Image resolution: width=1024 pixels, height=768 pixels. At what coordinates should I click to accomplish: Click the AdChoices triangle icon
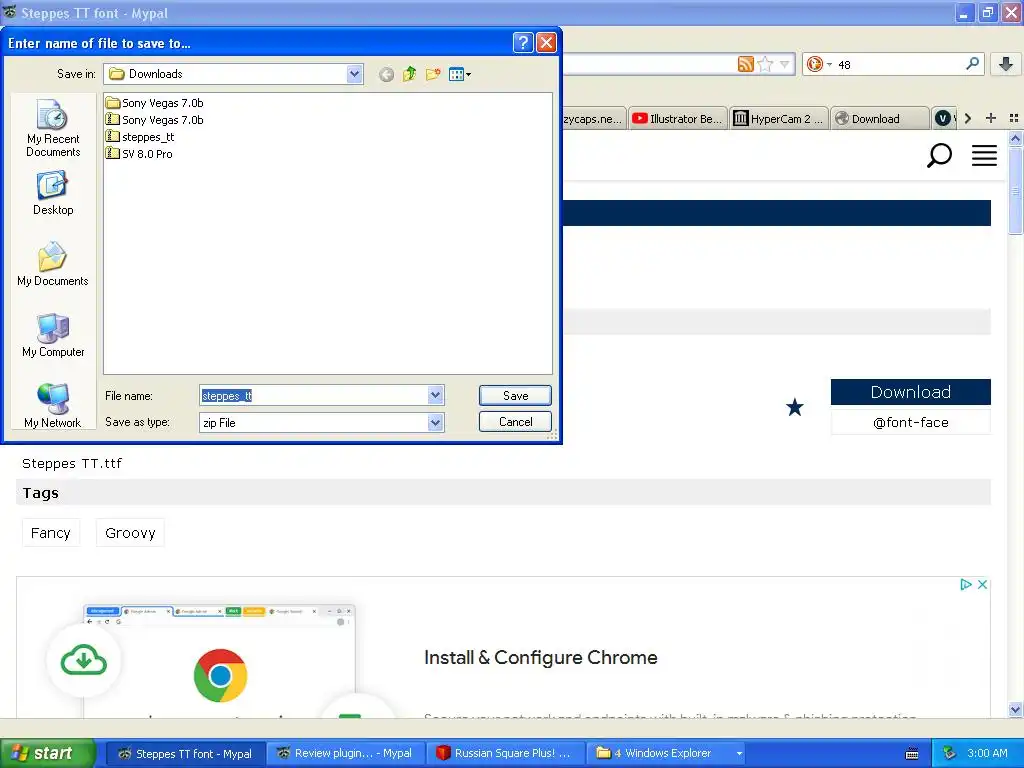click(966, 584)
